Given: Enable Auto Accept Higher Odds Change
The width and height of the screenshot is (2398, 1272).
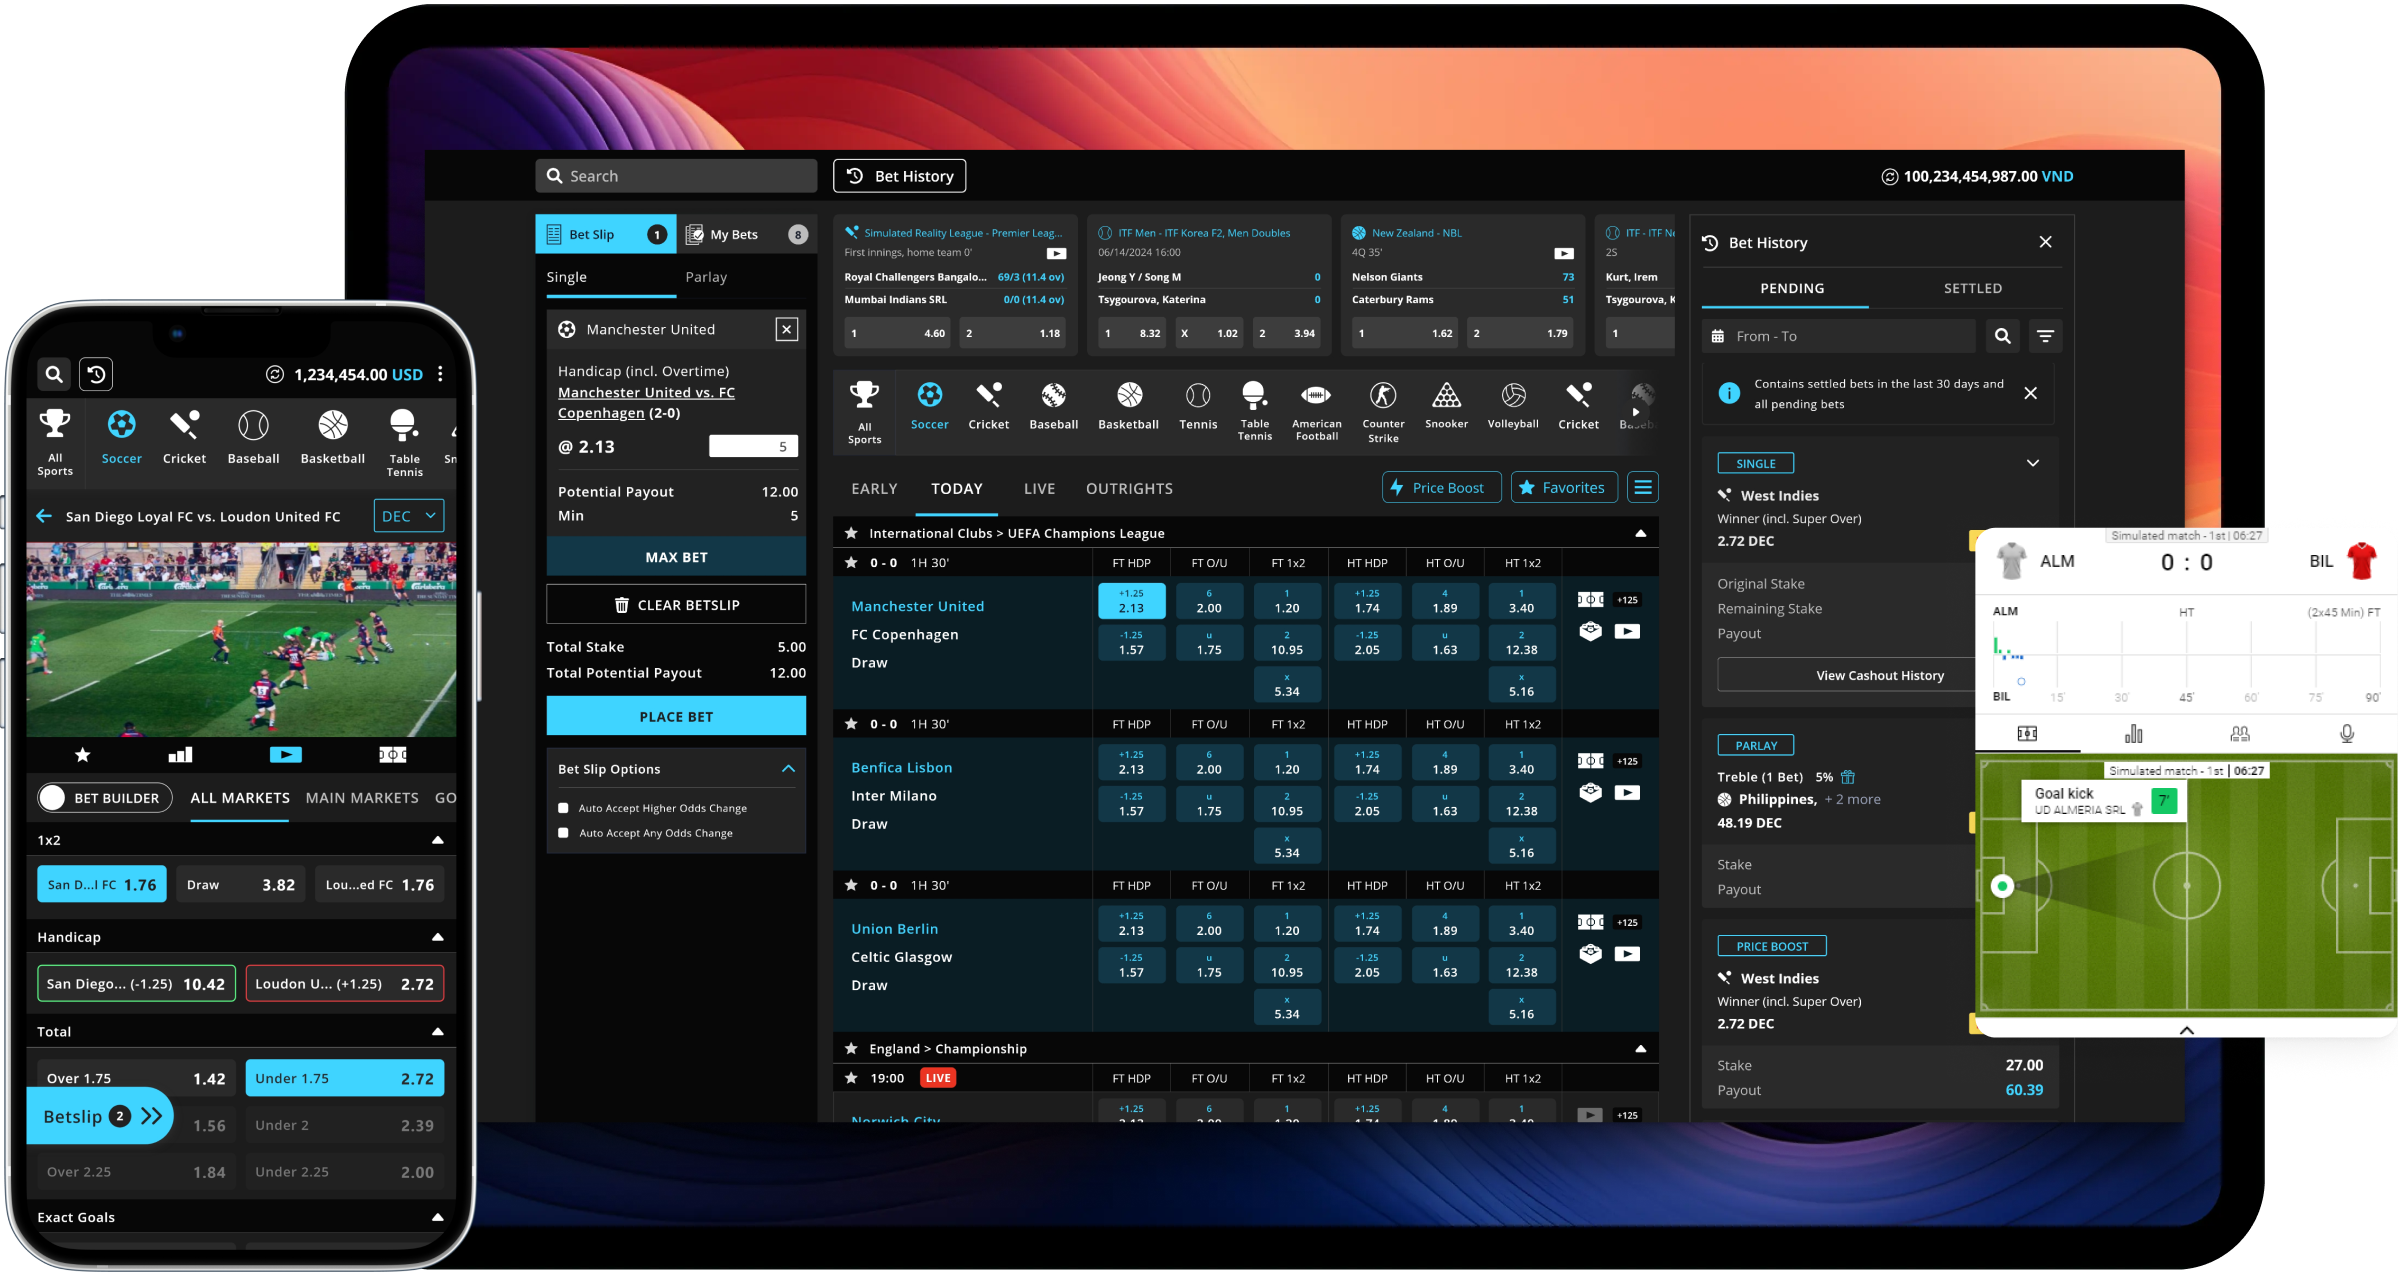Looking at the screenshot, I should coord(563,808).
